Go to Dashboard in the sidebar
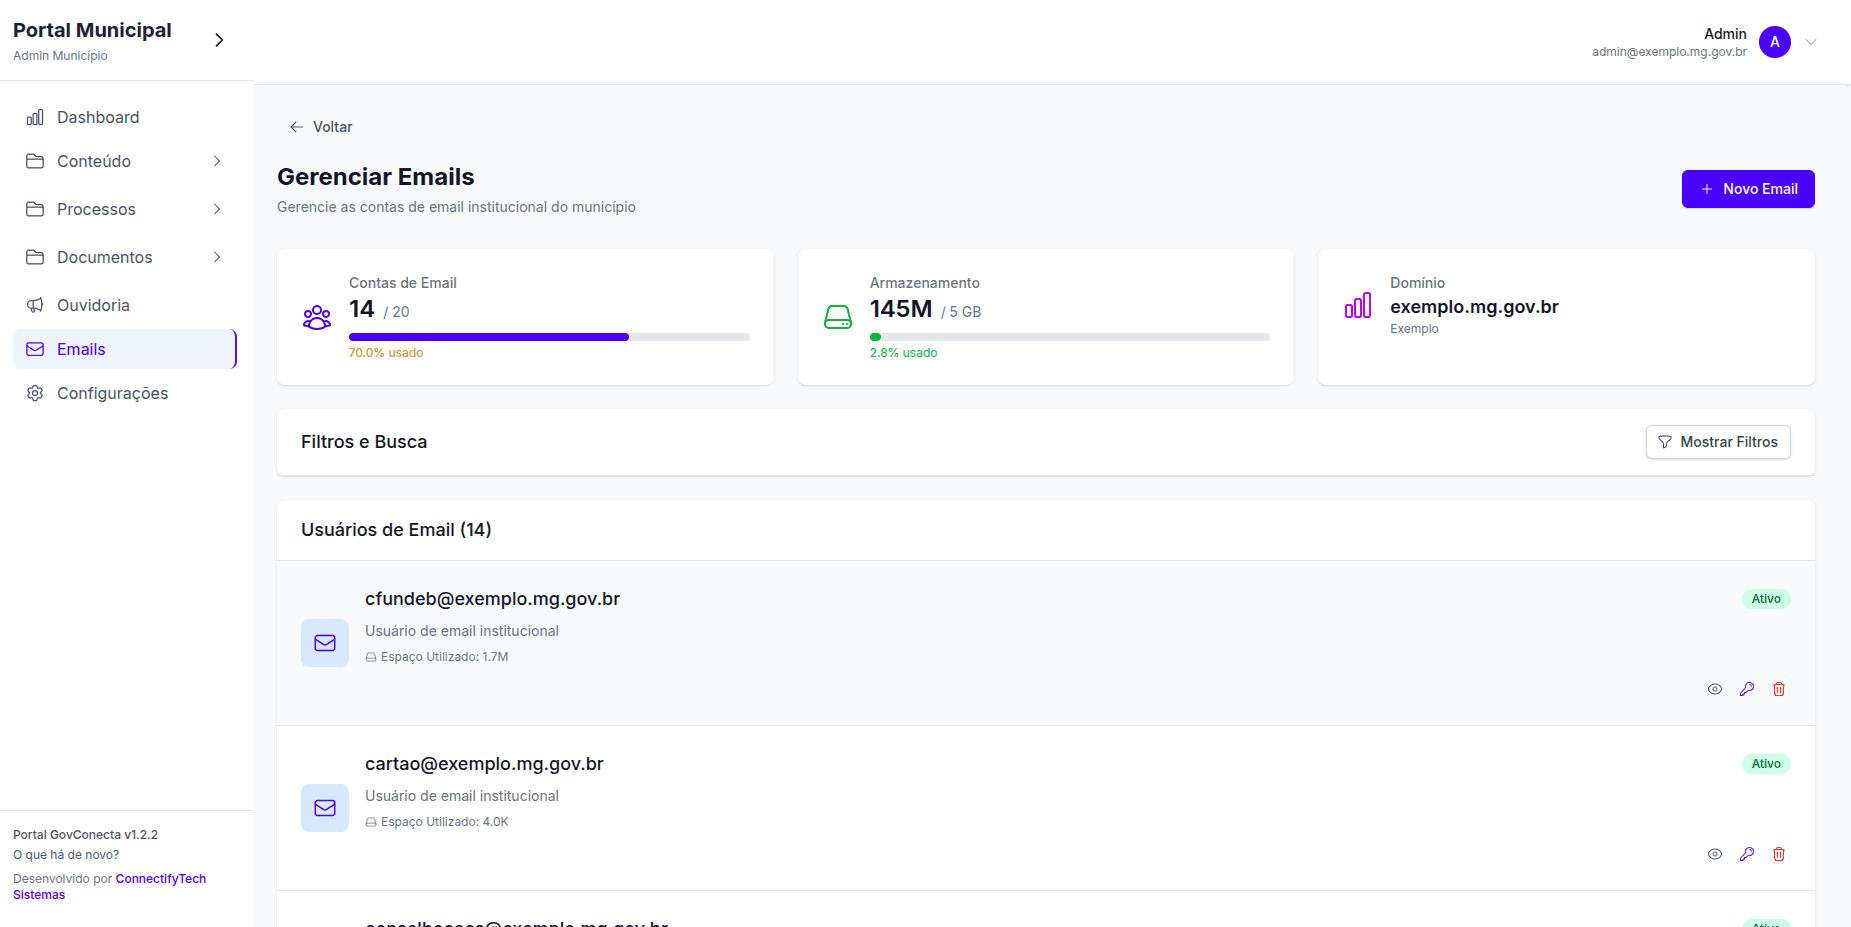Screen dimensions: 1851x927 coord(98,117)
